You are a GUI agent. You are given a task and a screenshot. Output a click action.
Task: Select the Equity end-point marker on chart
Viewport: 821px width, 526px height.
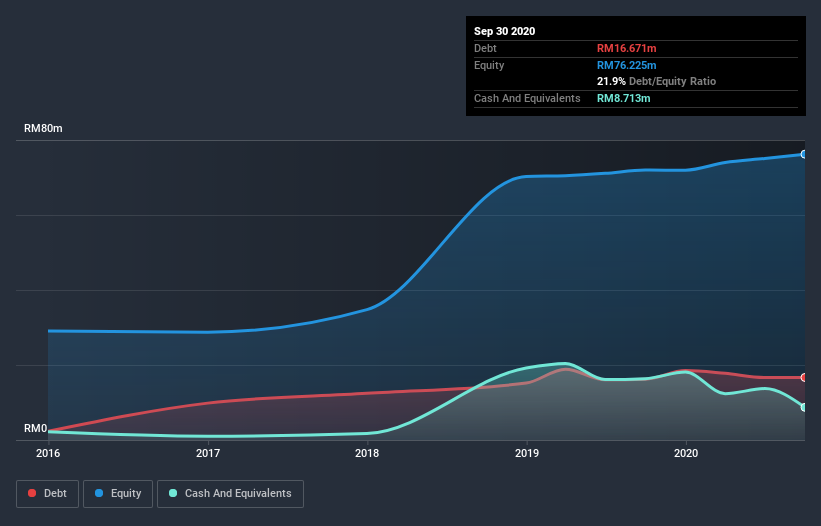point(804,154)
